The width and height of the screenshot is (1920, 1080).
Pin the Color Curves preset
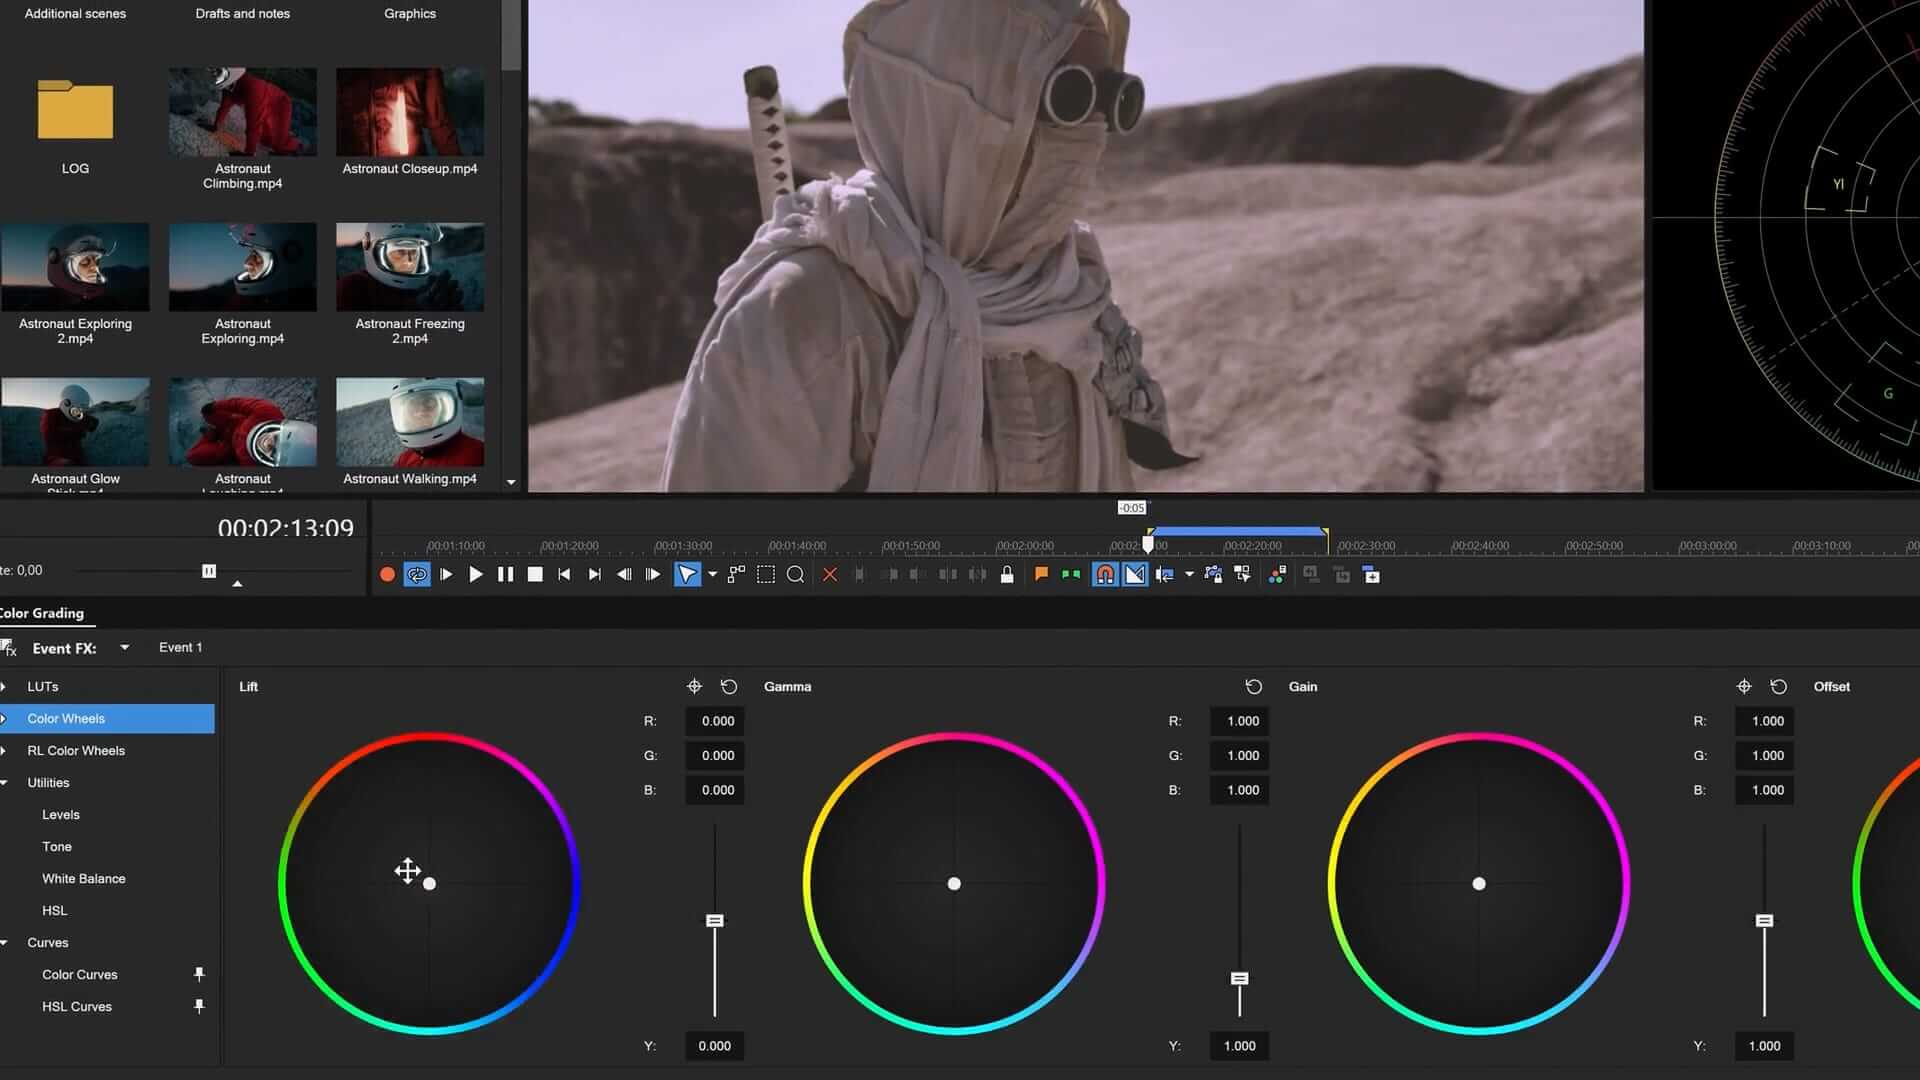pos(199,973)
